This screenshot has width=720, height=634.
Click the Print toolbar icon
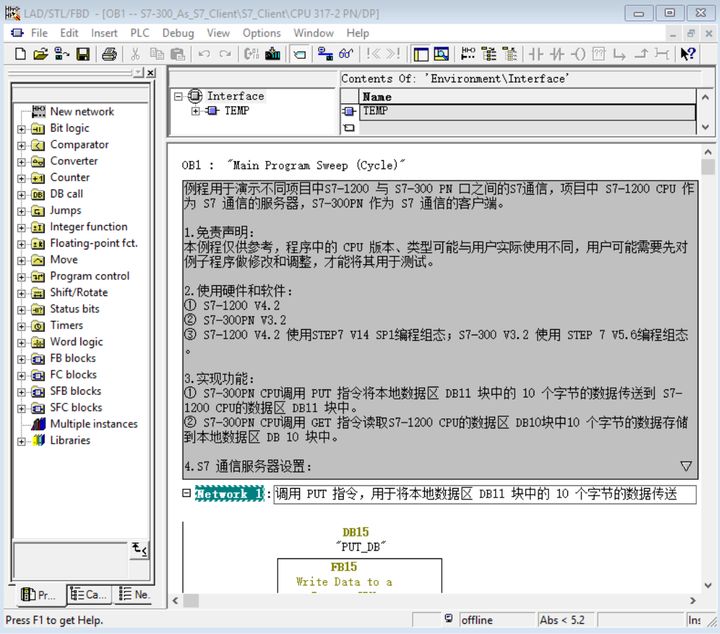click(x=109, y=54)
